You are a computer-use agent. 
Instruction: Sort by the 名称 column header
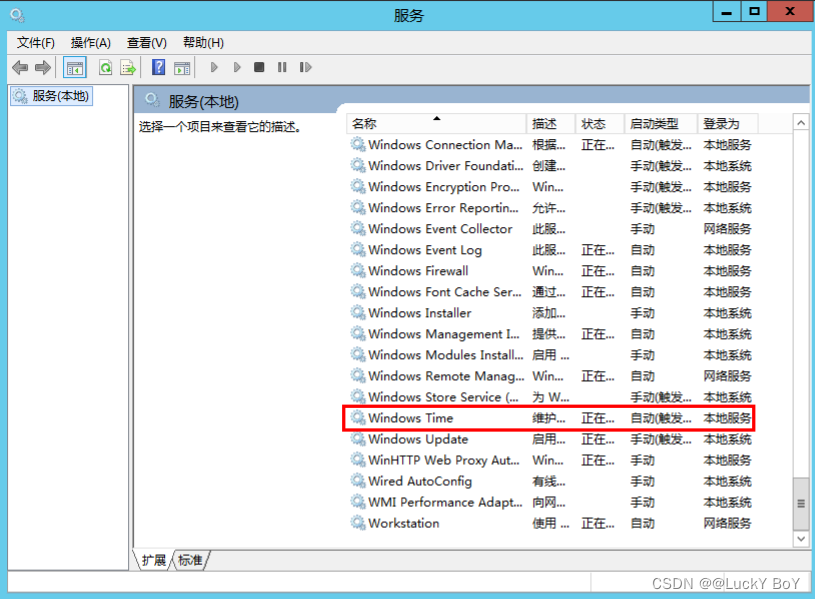coord(436,124)
